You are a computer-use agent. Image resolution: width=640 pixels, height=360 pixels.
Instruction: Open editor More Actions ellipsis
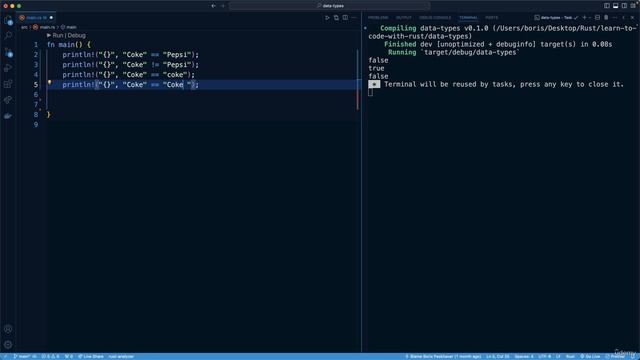tap(354, 18)
